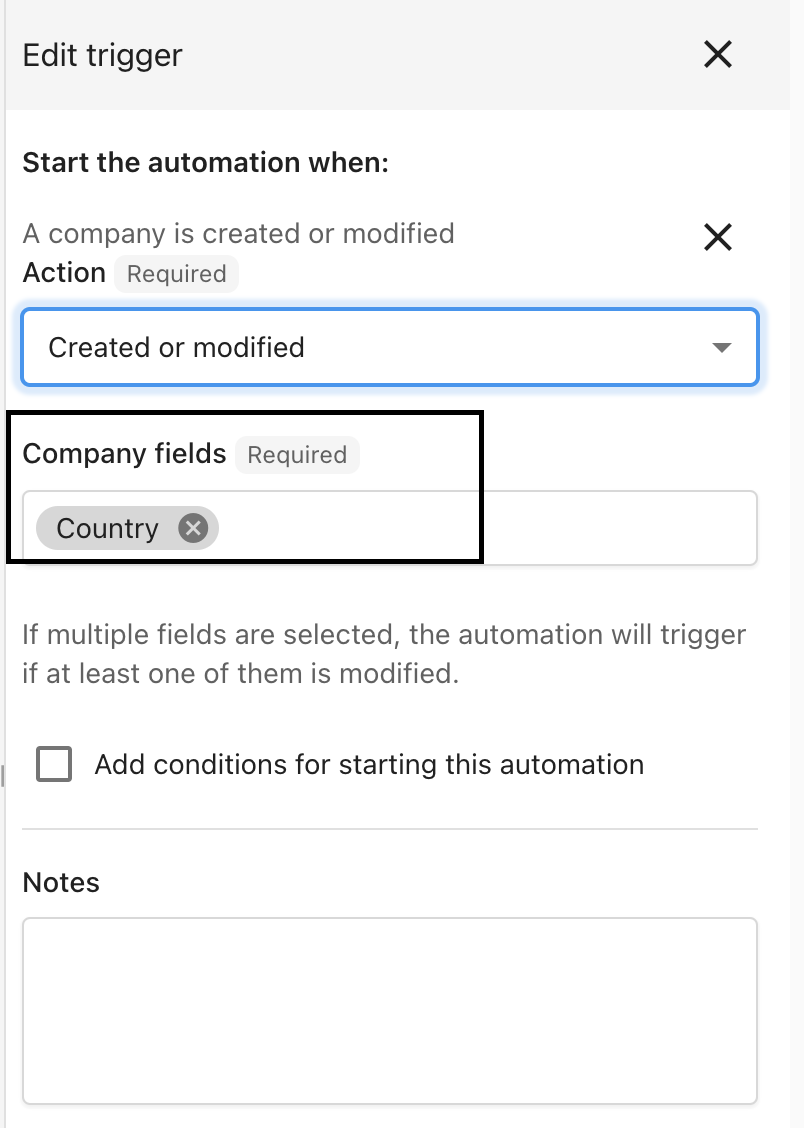Click the multiple fields help text
This screenshot has width=804, height=1128.
(x=384, y=654)
